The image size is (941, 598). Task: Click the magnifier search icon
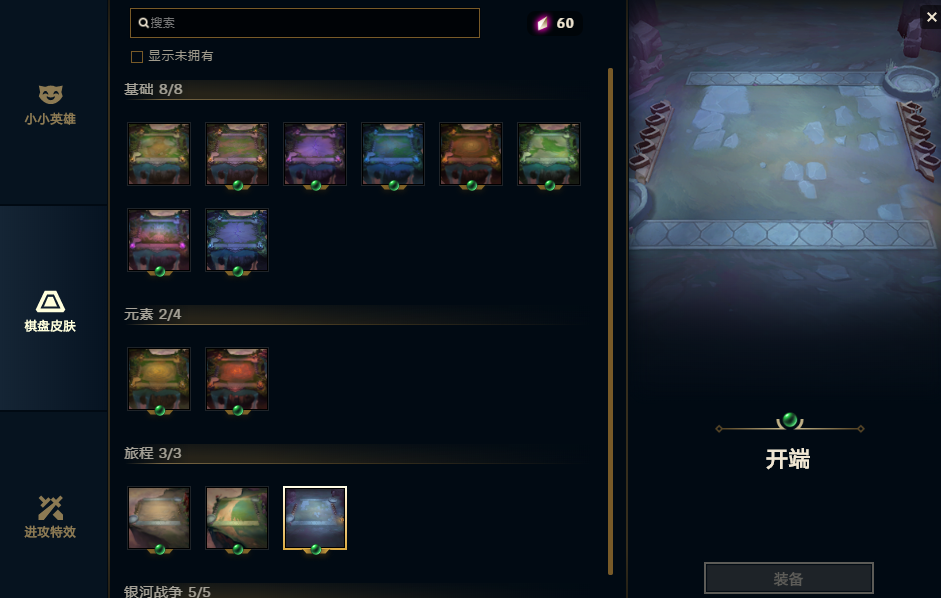pos(143,23)
